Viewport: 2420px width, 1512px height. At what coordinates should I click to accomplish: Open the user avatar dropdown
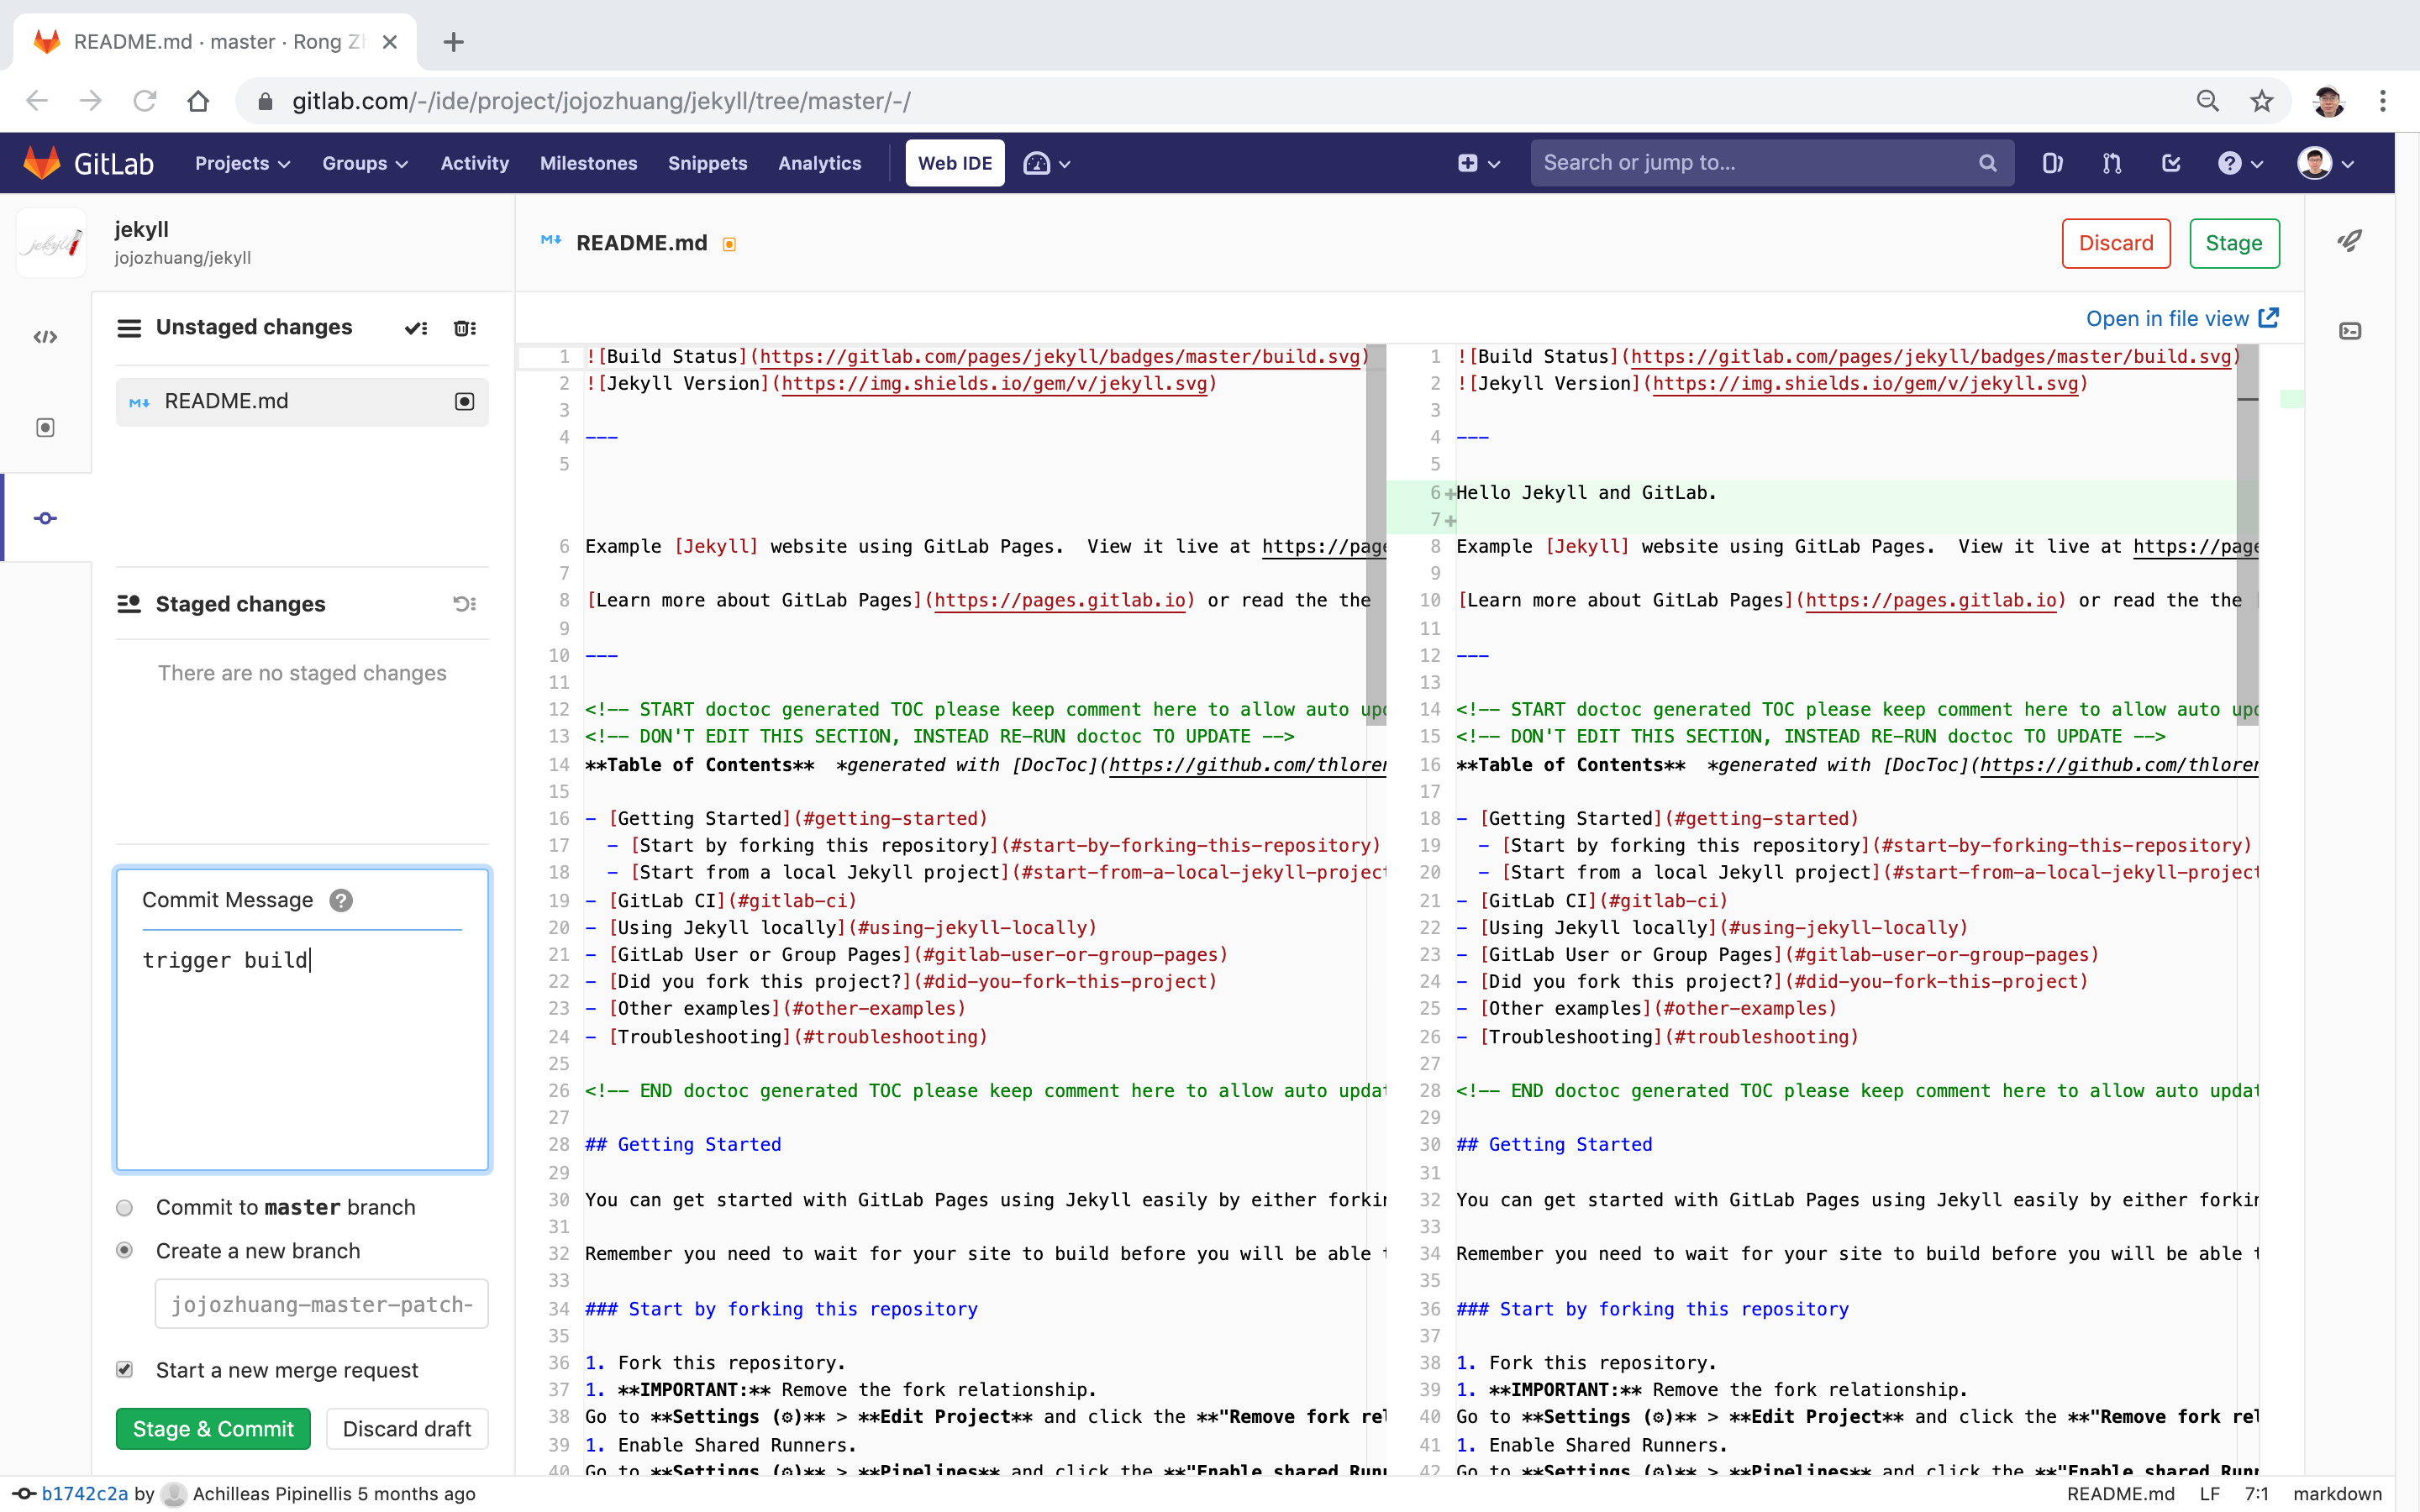(x=2325, y=163)
